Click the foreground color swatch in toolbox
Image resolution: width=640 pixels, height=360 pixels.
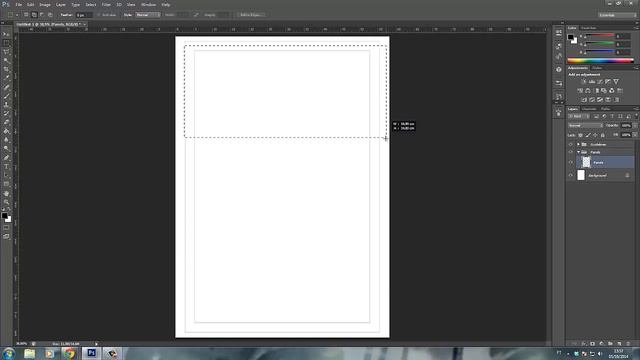click(x=4, y=216)
